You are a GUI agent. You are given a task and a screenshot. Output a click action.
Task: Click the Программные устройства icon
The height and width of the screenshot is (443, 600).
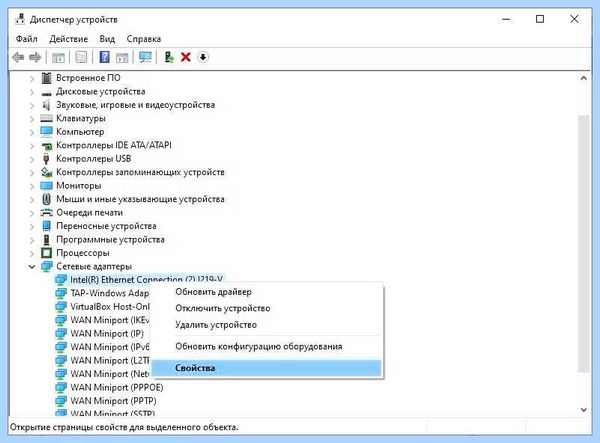point(46,239)
